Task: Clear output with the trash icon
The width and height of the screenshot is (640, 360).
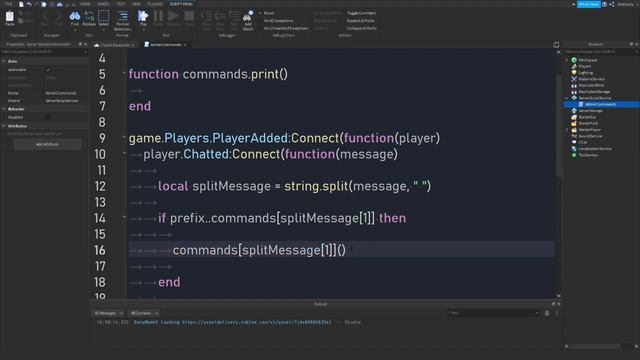Action: [547, 313]
